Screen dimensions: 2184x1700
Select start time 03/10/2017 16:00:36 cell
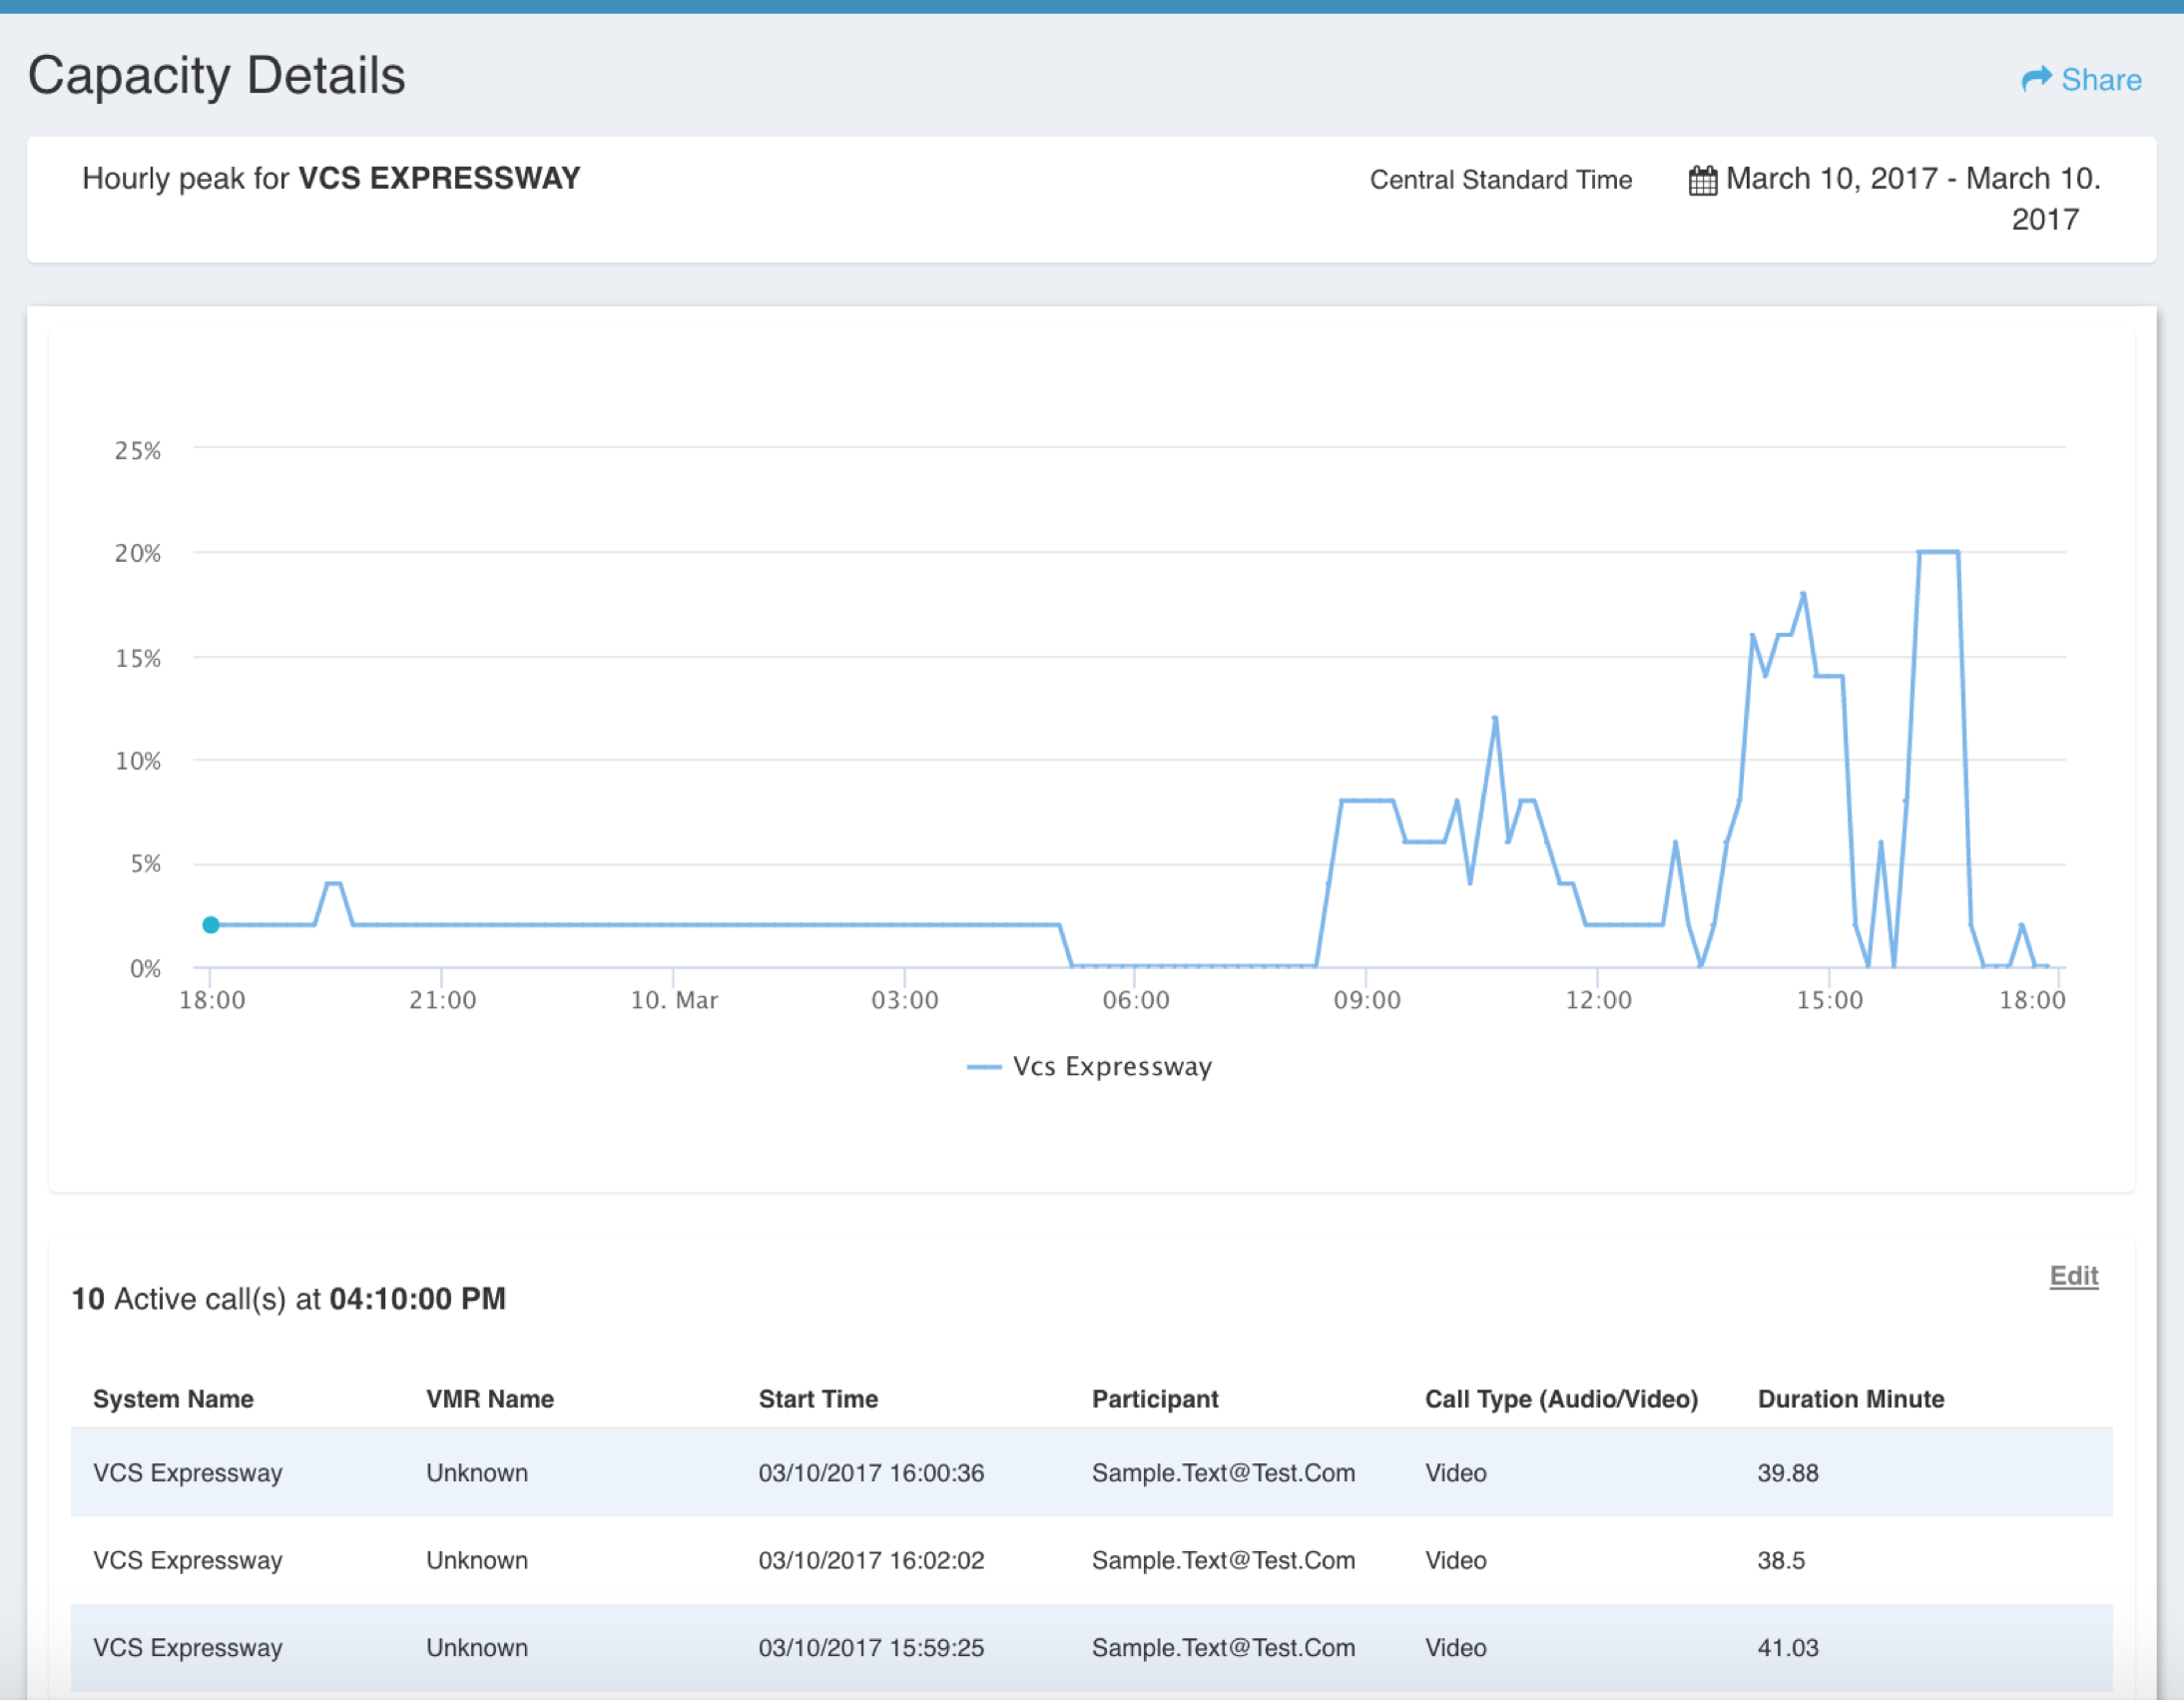coord(871,1472)
